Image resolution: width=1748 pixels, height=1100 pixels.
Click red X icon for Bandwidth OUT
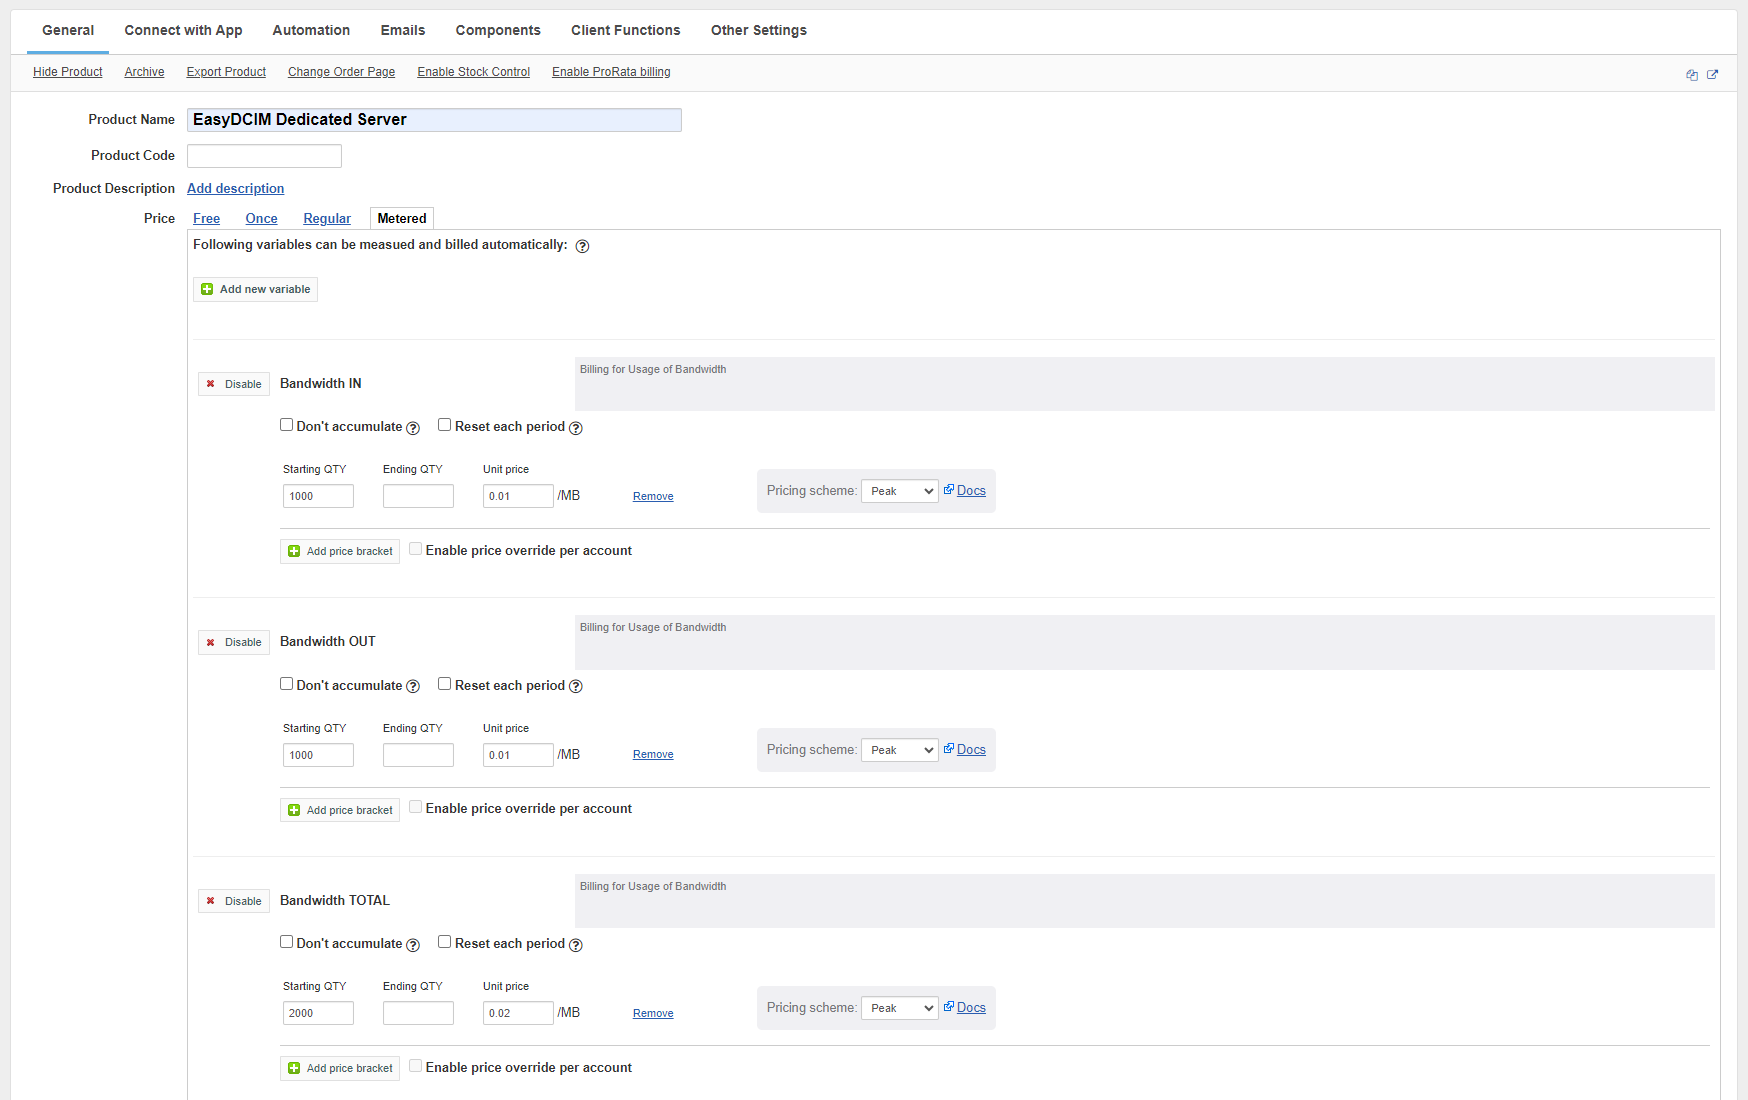coord(210,642)
